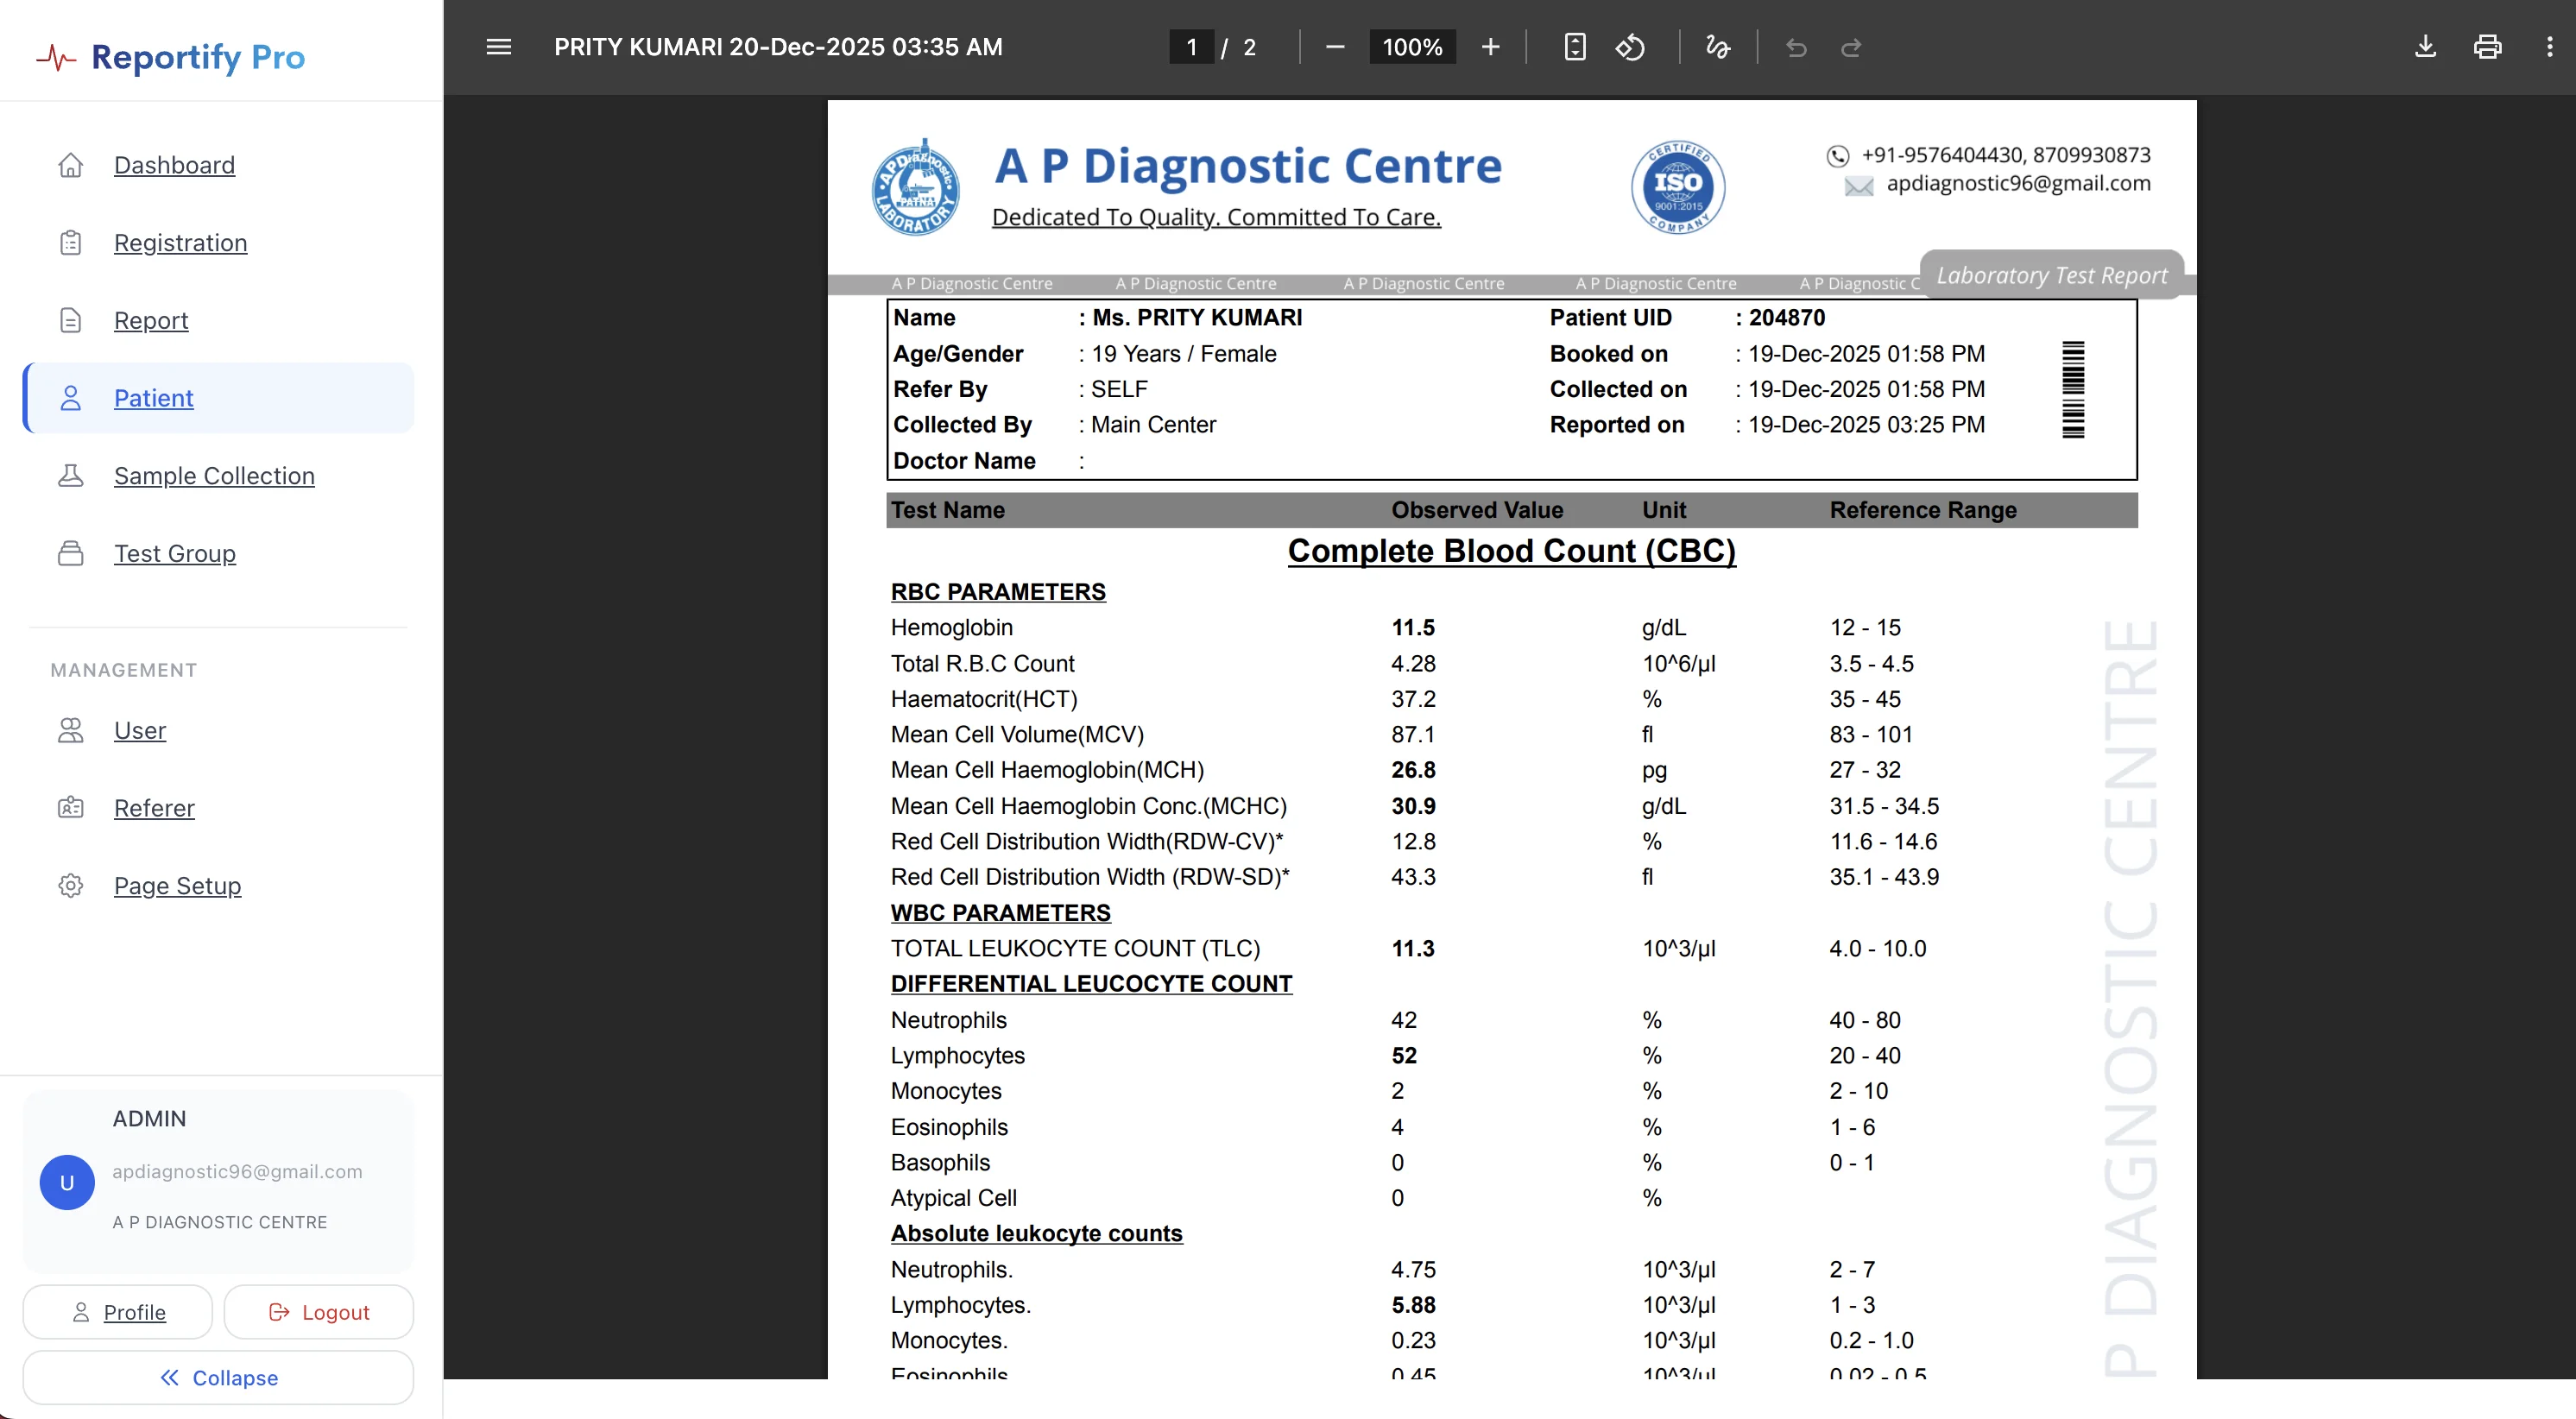Click the ADMIN user name
This screenshot has height=1419, width=2576.
pos(149,1119)
